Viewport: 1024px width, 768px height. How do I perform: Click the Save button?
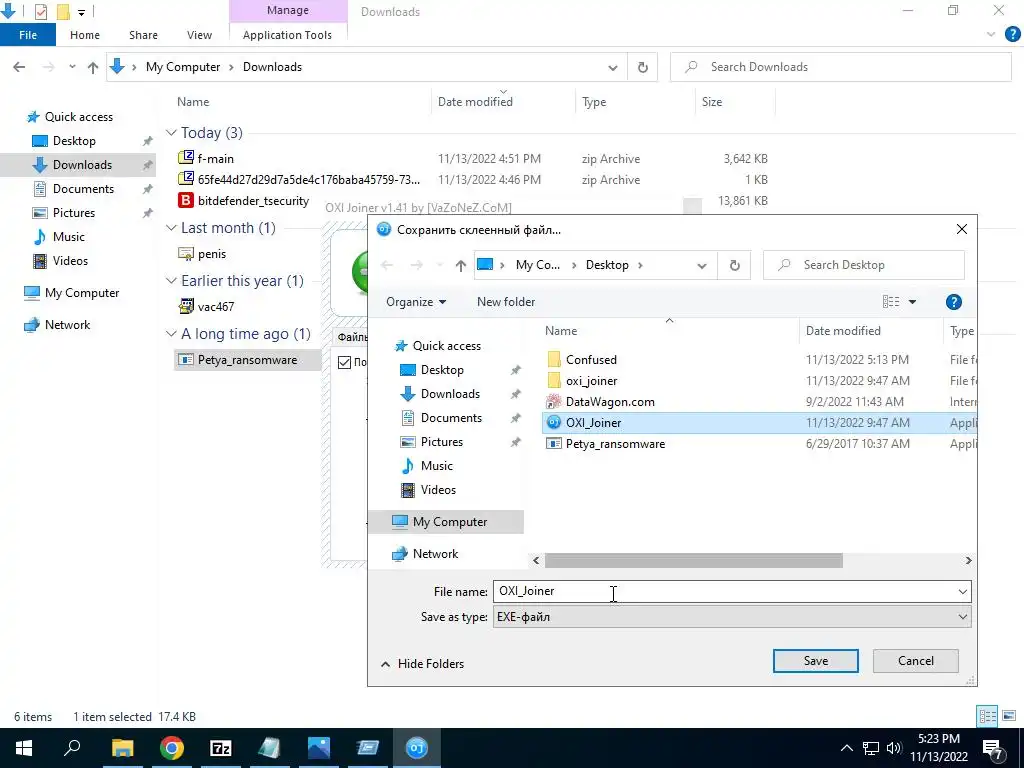[816, 660]
